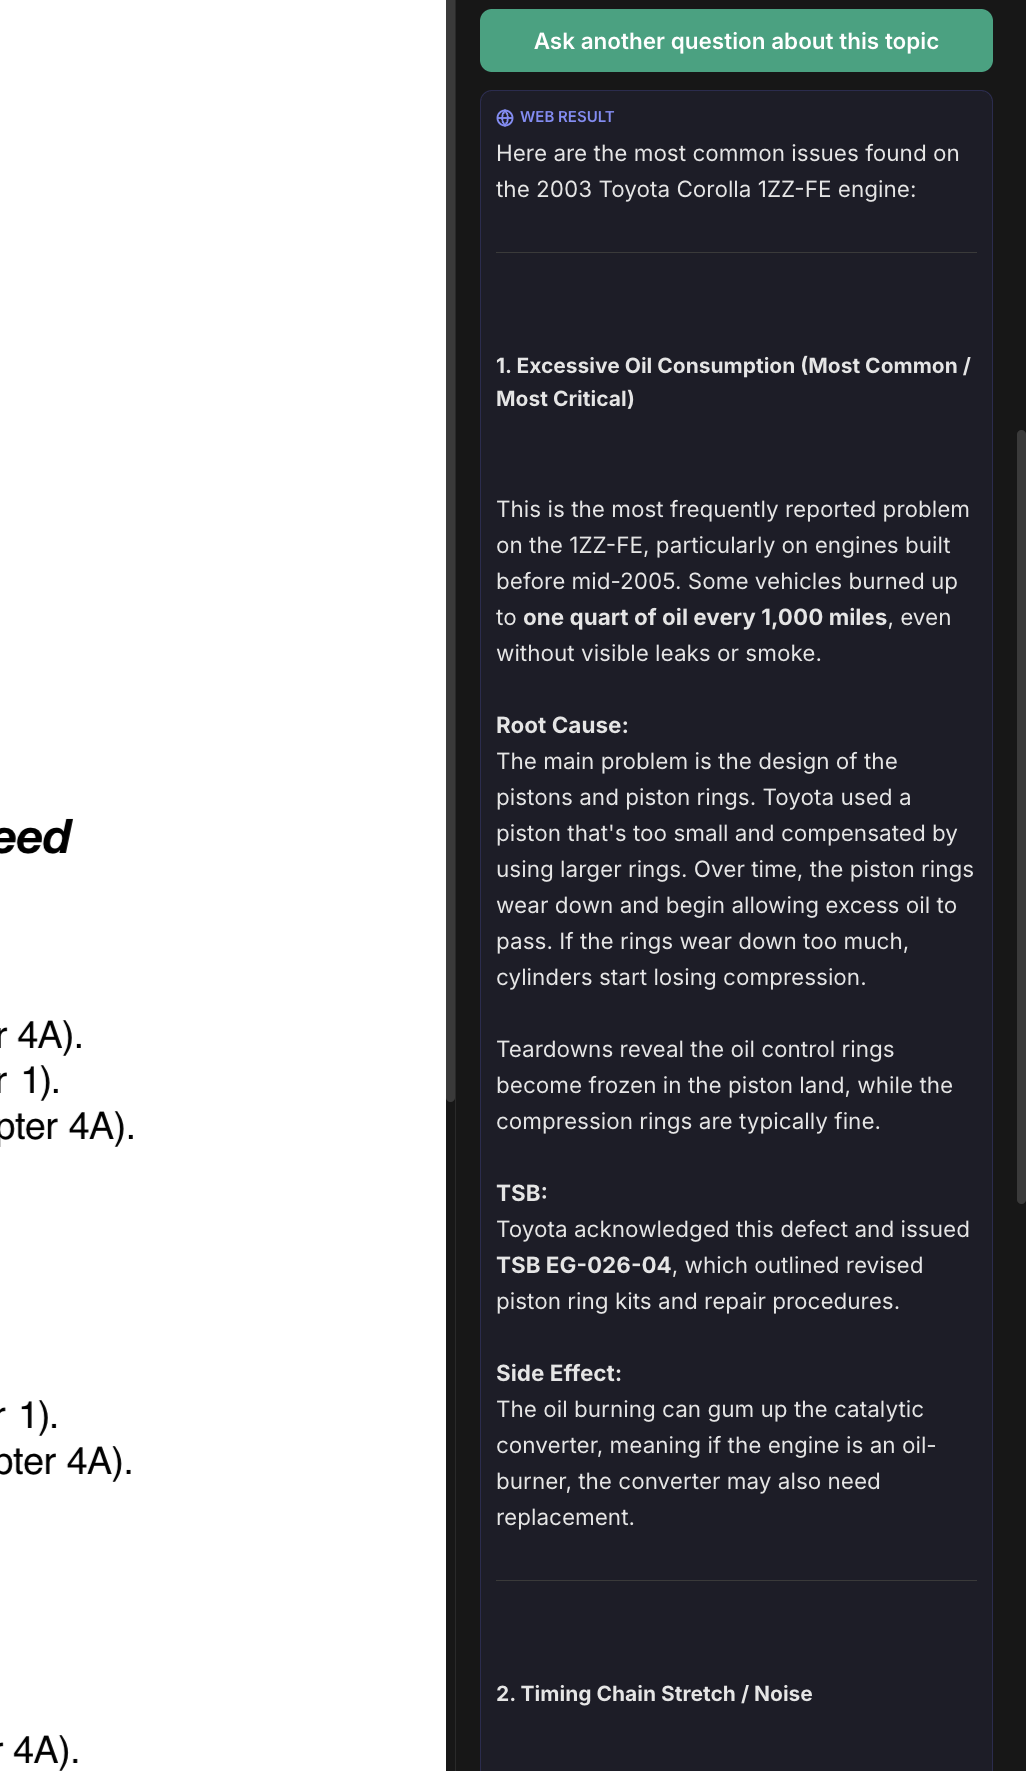Viewport: 1026px width, 1771px height.
Task: Click the paragraph starting Teardowns reveal
Action: [x=724, y=1085]
